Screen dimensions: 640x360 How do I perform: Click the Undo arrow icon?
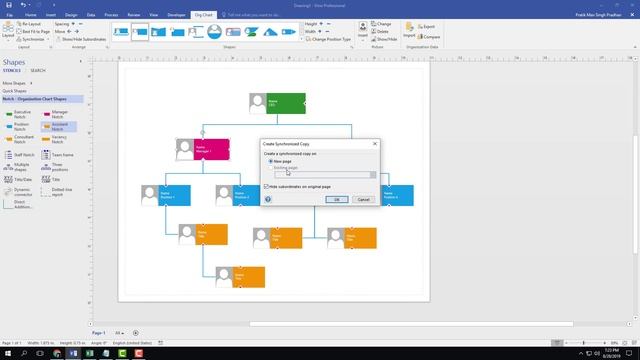point(23,5)
